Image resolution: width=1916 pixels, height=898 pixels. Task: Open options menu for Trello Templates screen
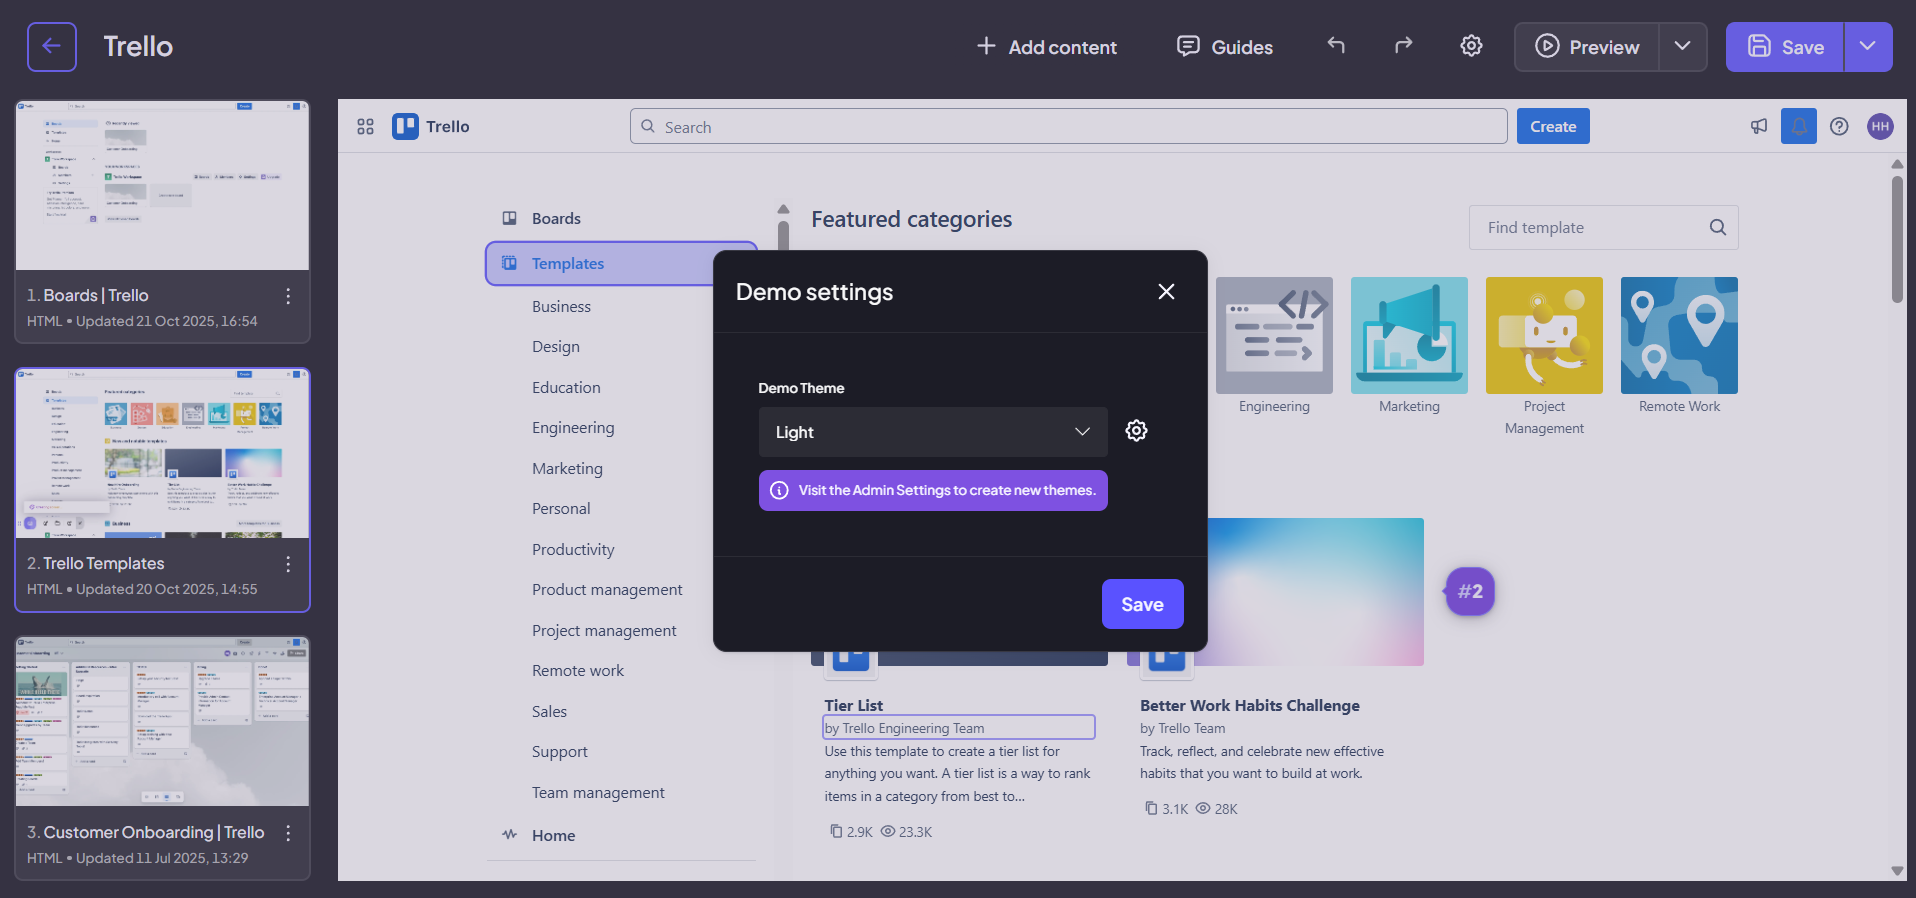(x=288, y=564)
